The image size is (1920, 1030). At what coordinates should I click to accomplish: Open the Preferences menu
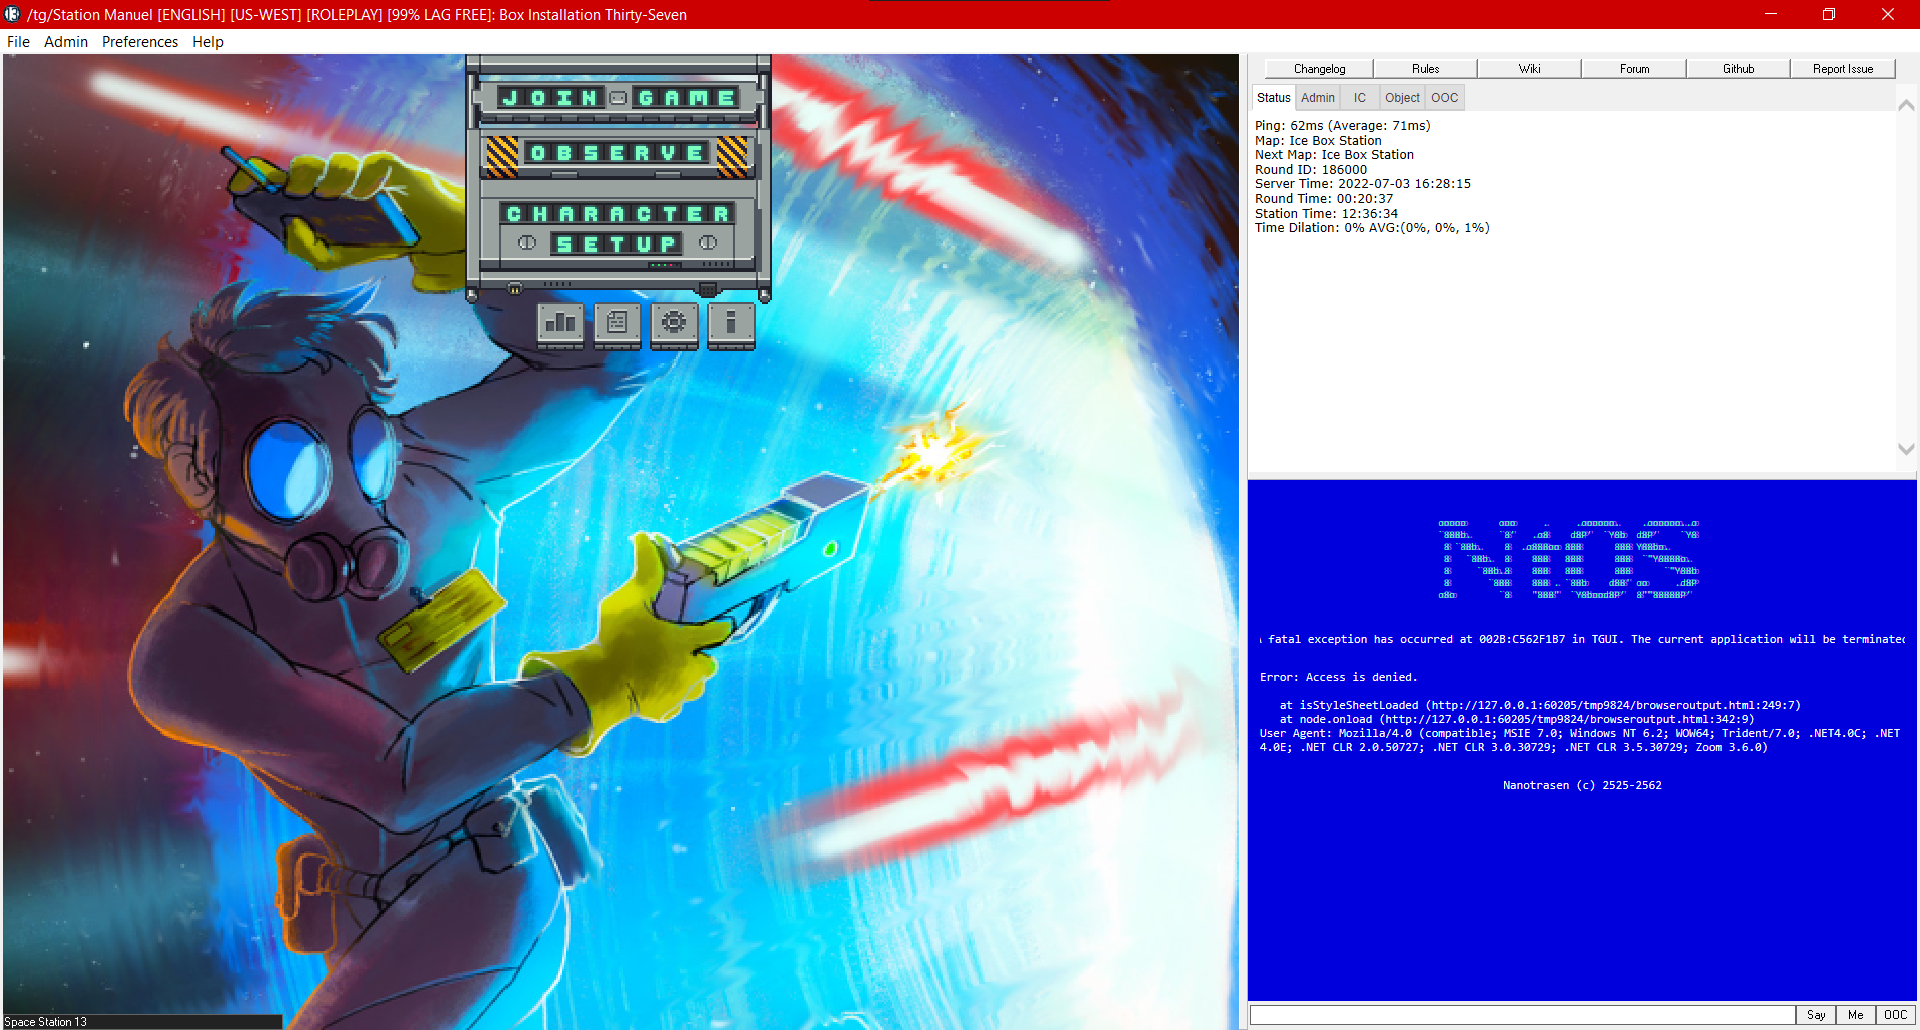[139, 41]
